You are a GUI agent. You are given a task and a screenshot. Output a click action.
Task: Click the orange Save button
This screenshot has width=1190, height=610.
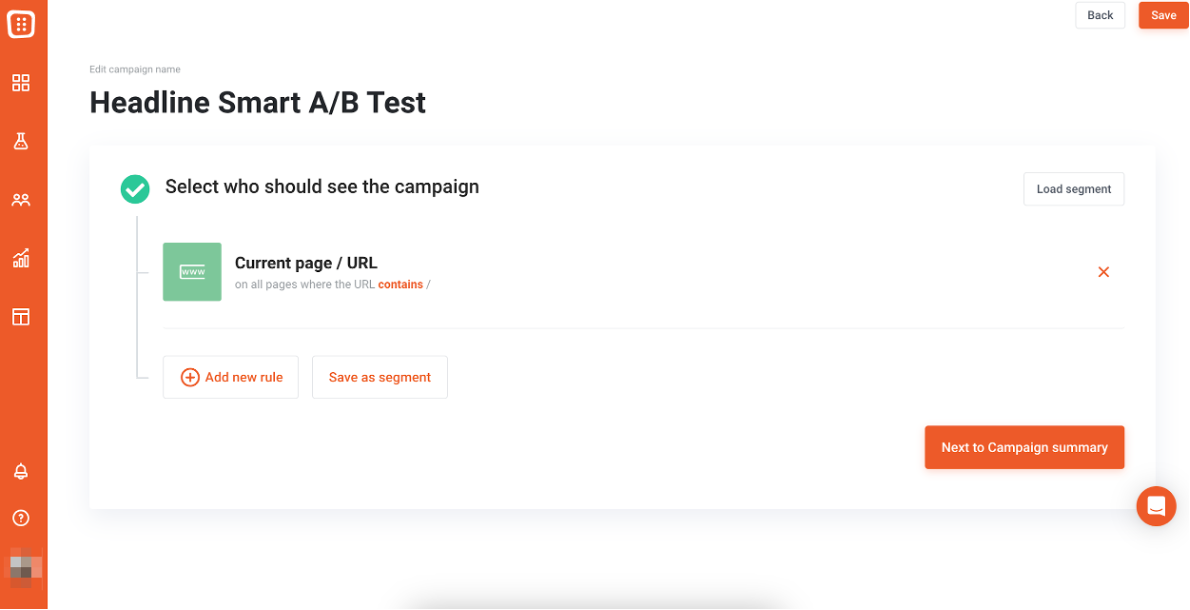point(1163,15)
